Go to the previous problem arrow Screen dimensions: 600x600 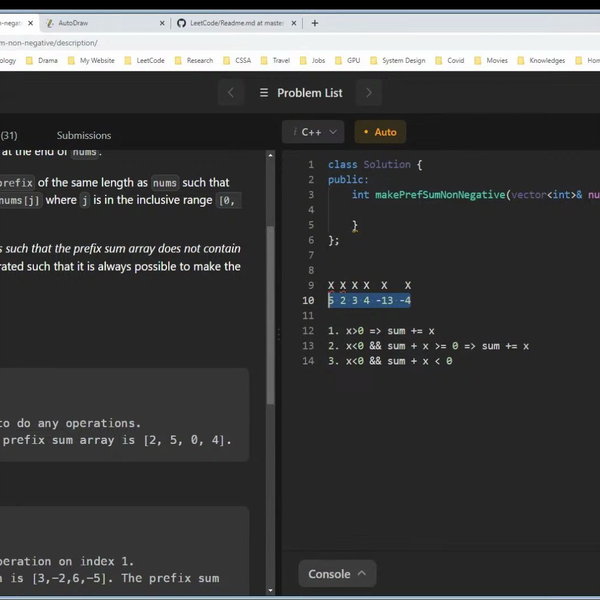pos(231,93)
